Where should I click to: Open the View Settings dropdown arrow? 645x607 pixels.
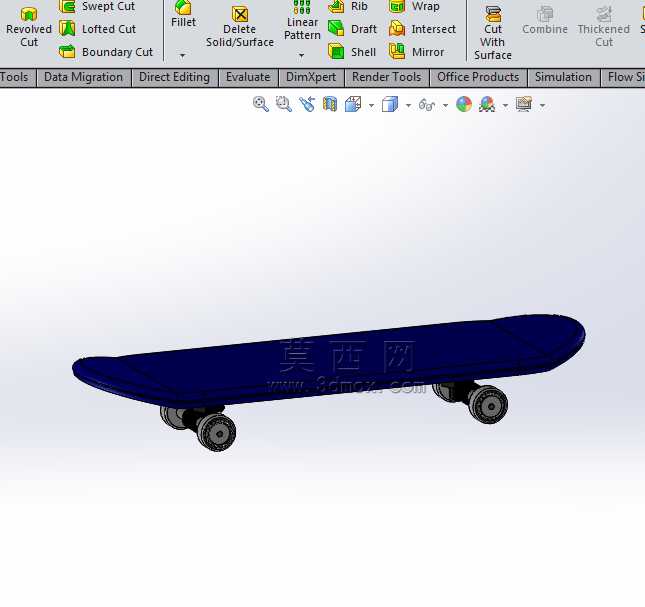click(543, 106)
